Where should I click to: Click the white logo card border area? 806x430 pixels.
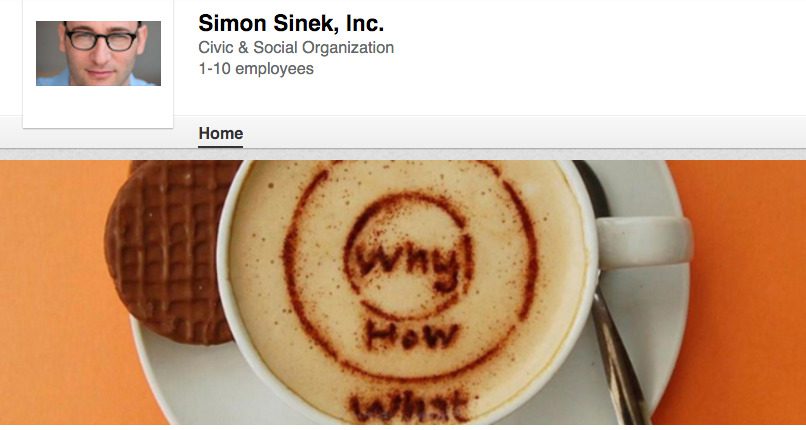coord(98,107)
